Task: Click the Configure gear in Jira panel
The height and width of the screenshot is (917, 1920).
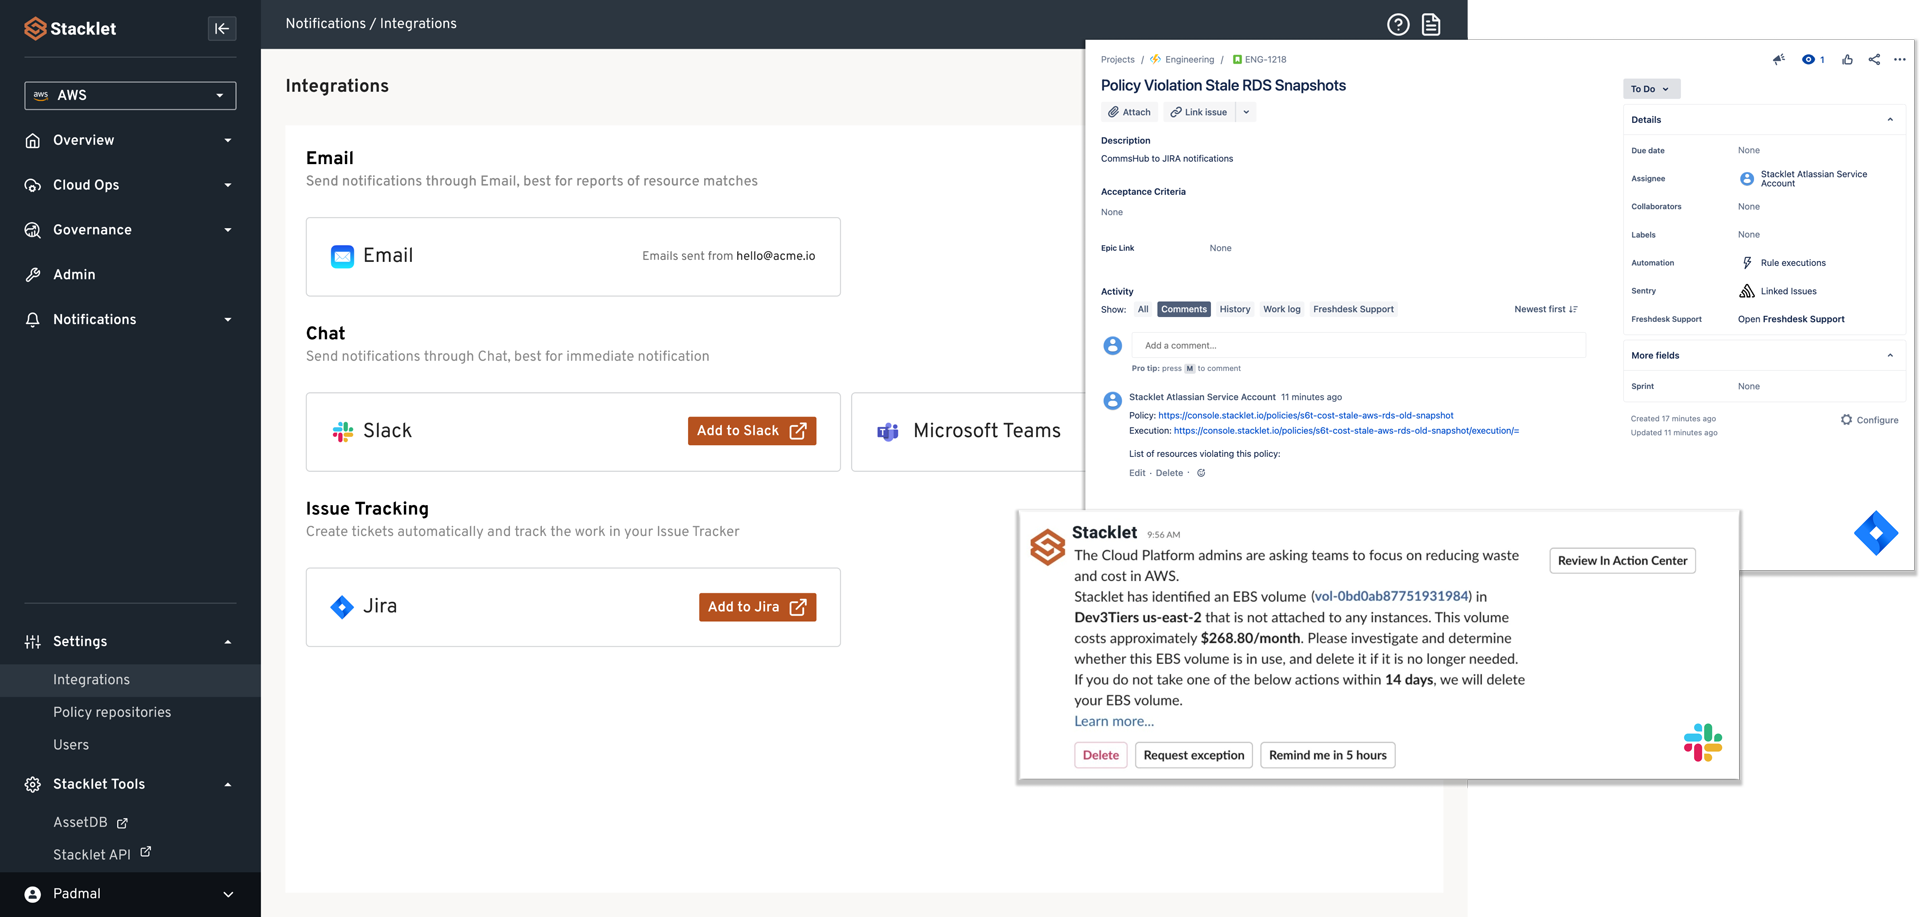Action: point(1869,420)
